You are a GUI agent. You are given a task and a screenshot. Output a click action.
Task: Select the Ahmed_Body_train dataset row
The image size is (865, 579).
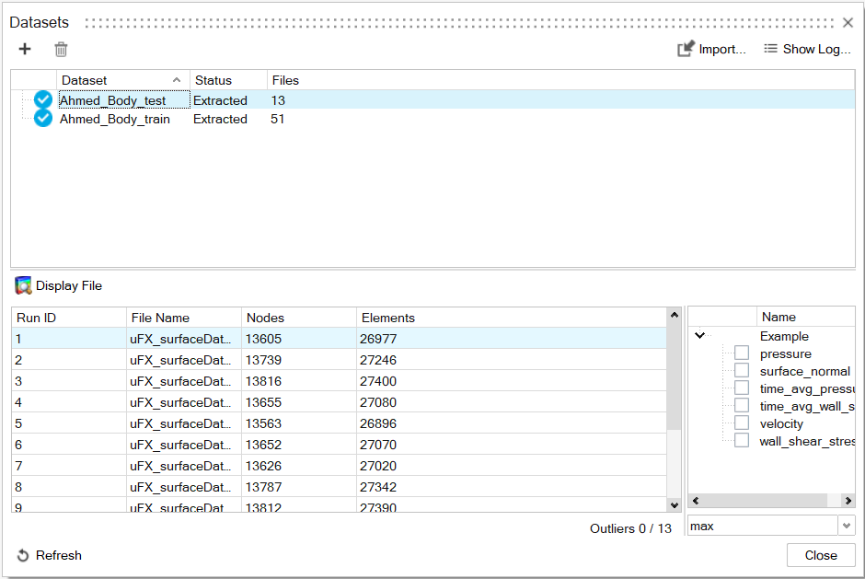click(x=115, y=119)
